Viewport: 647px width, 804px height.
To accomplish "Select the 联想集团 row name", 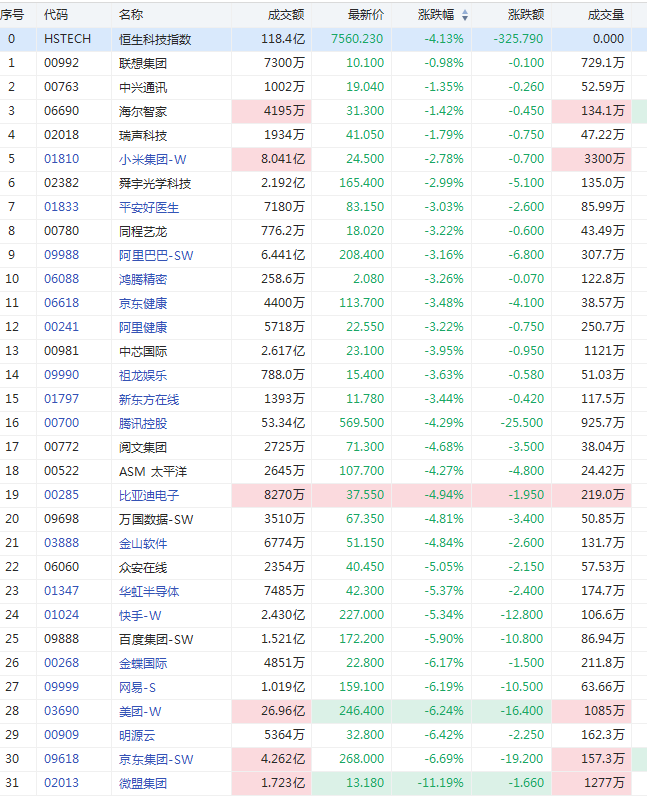I will point(143,64).
